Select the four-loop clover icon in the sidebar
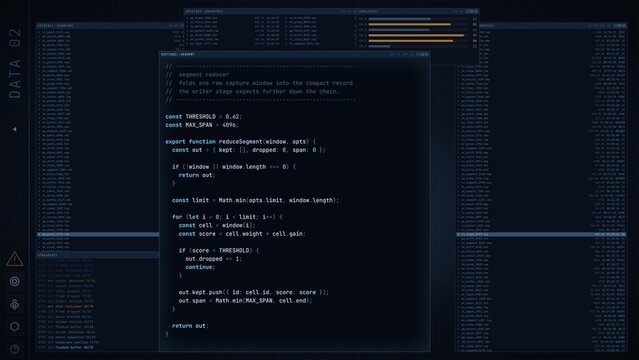Image resolution: width=639 pixels, height=360 pixels. click(x=15, y=304)
